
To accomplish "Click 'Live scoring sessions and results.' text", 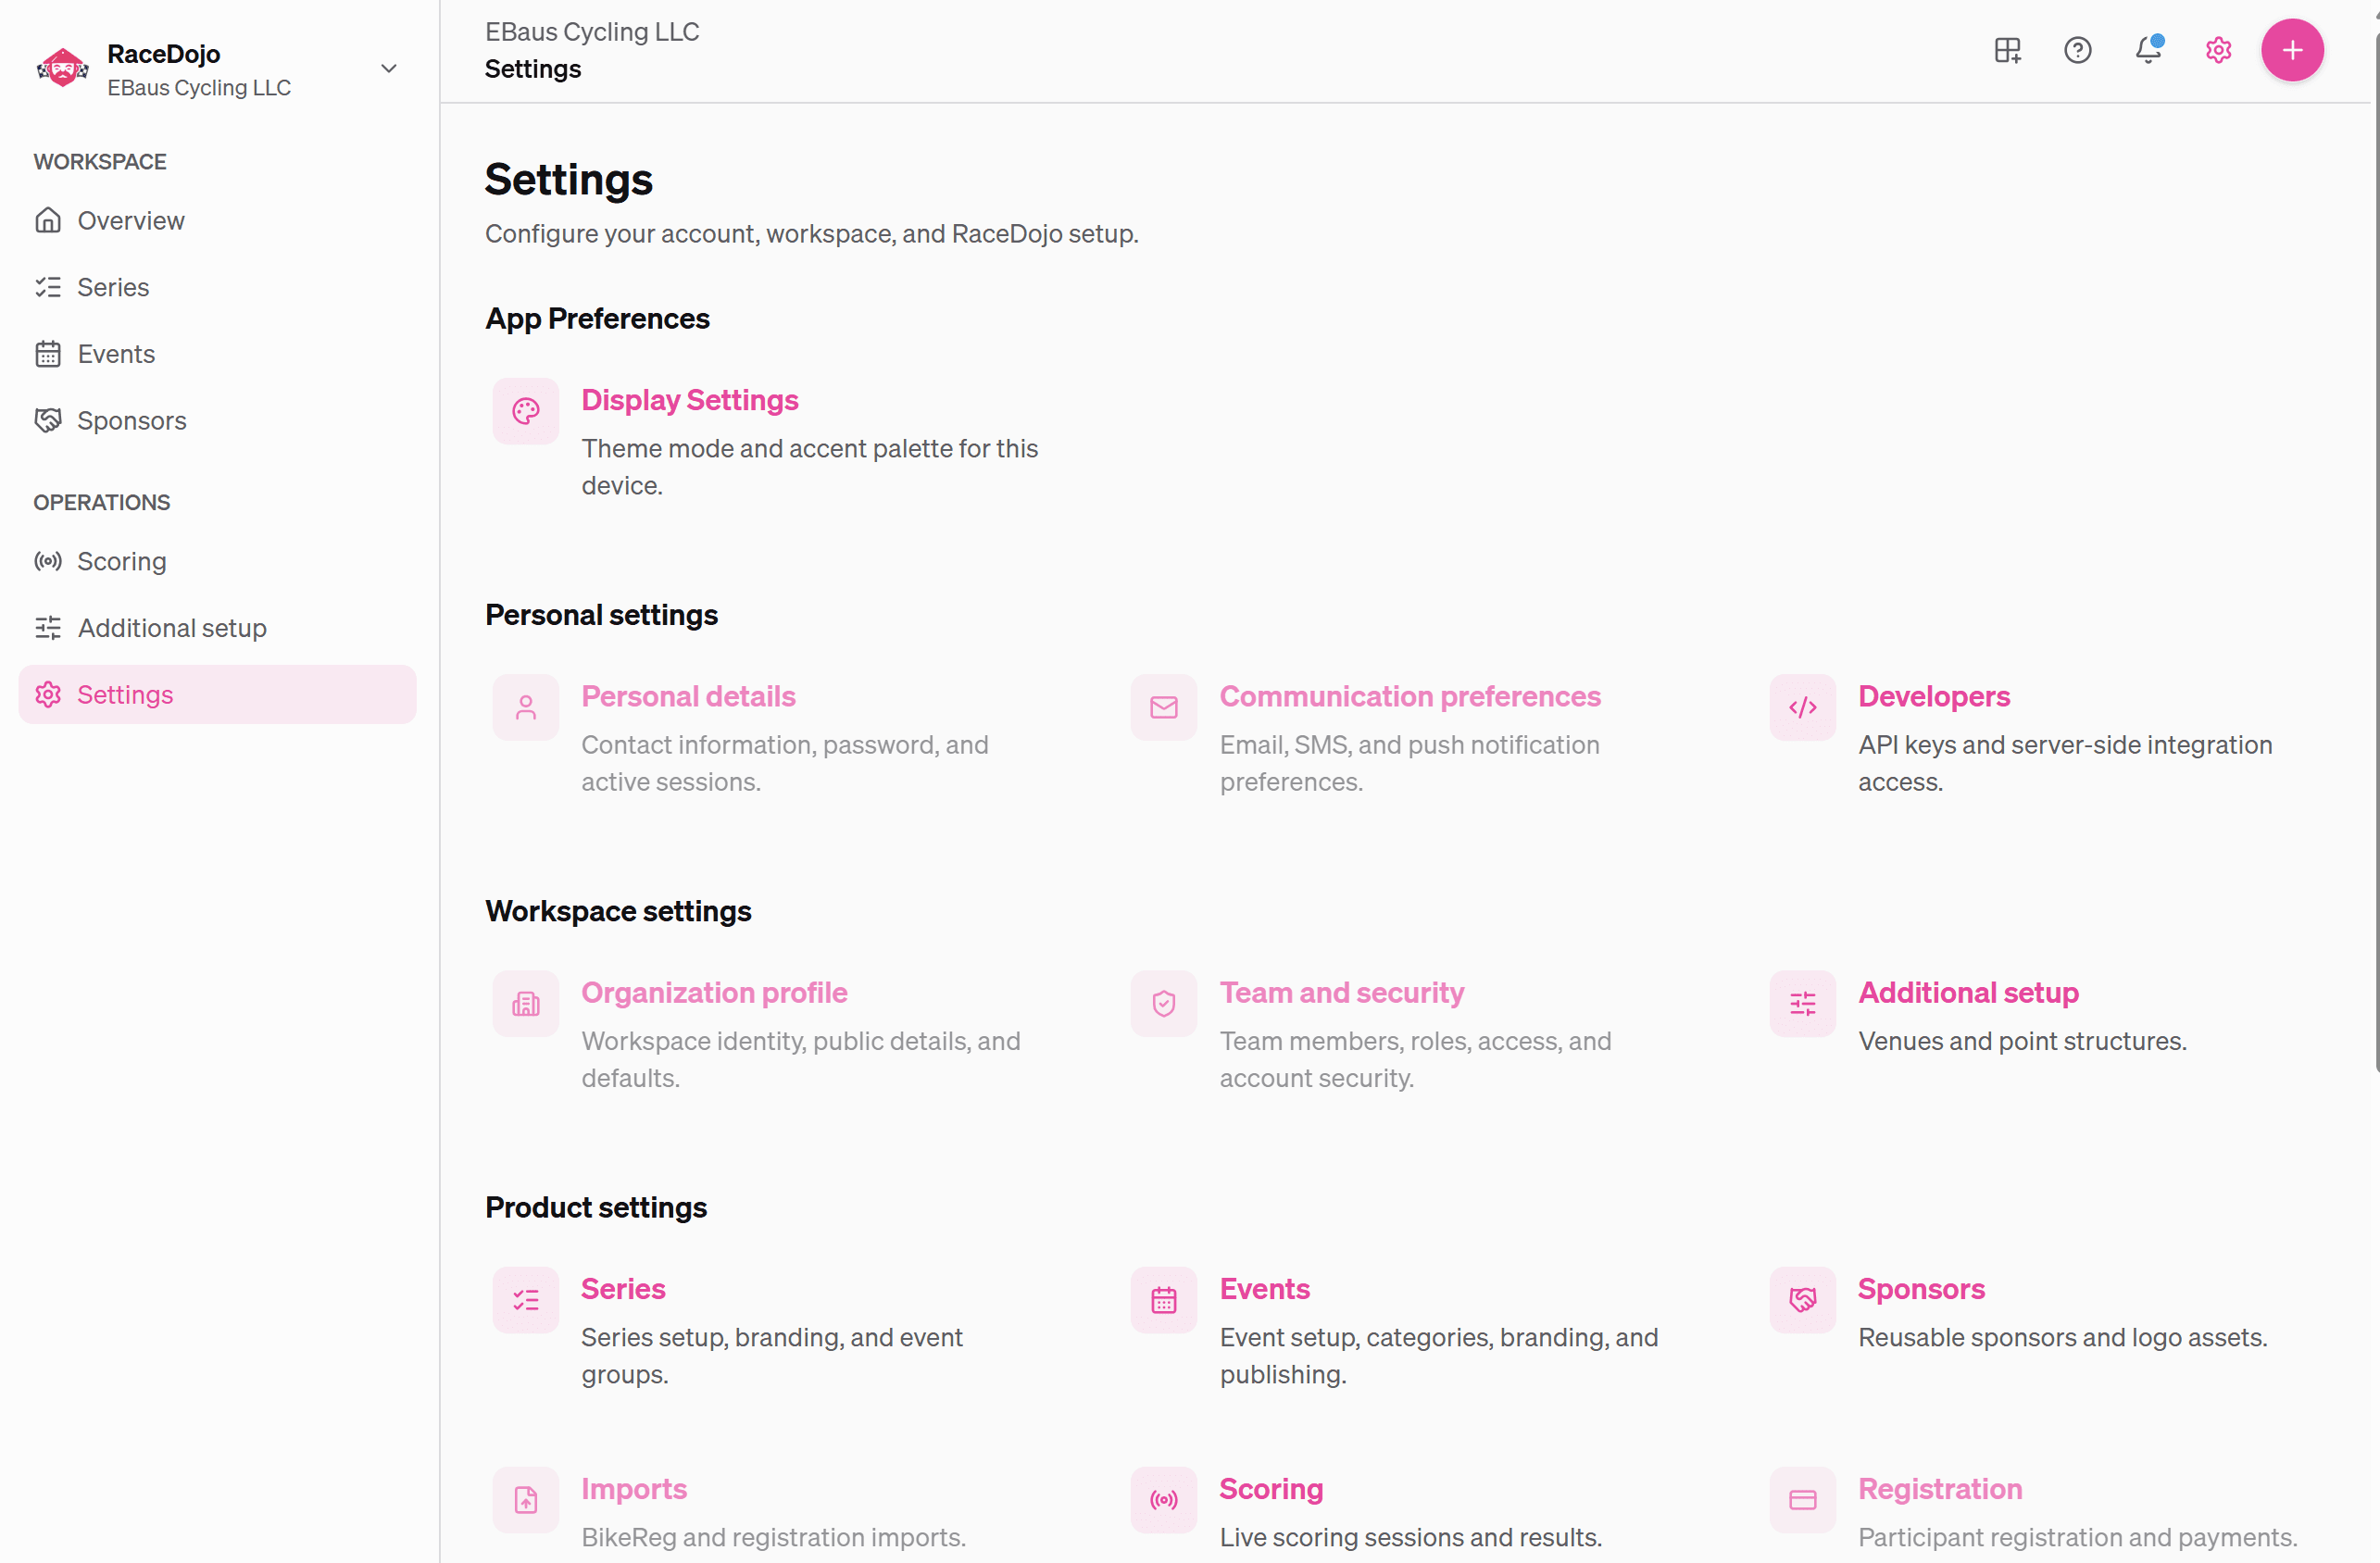I will pos(1410,1537).
